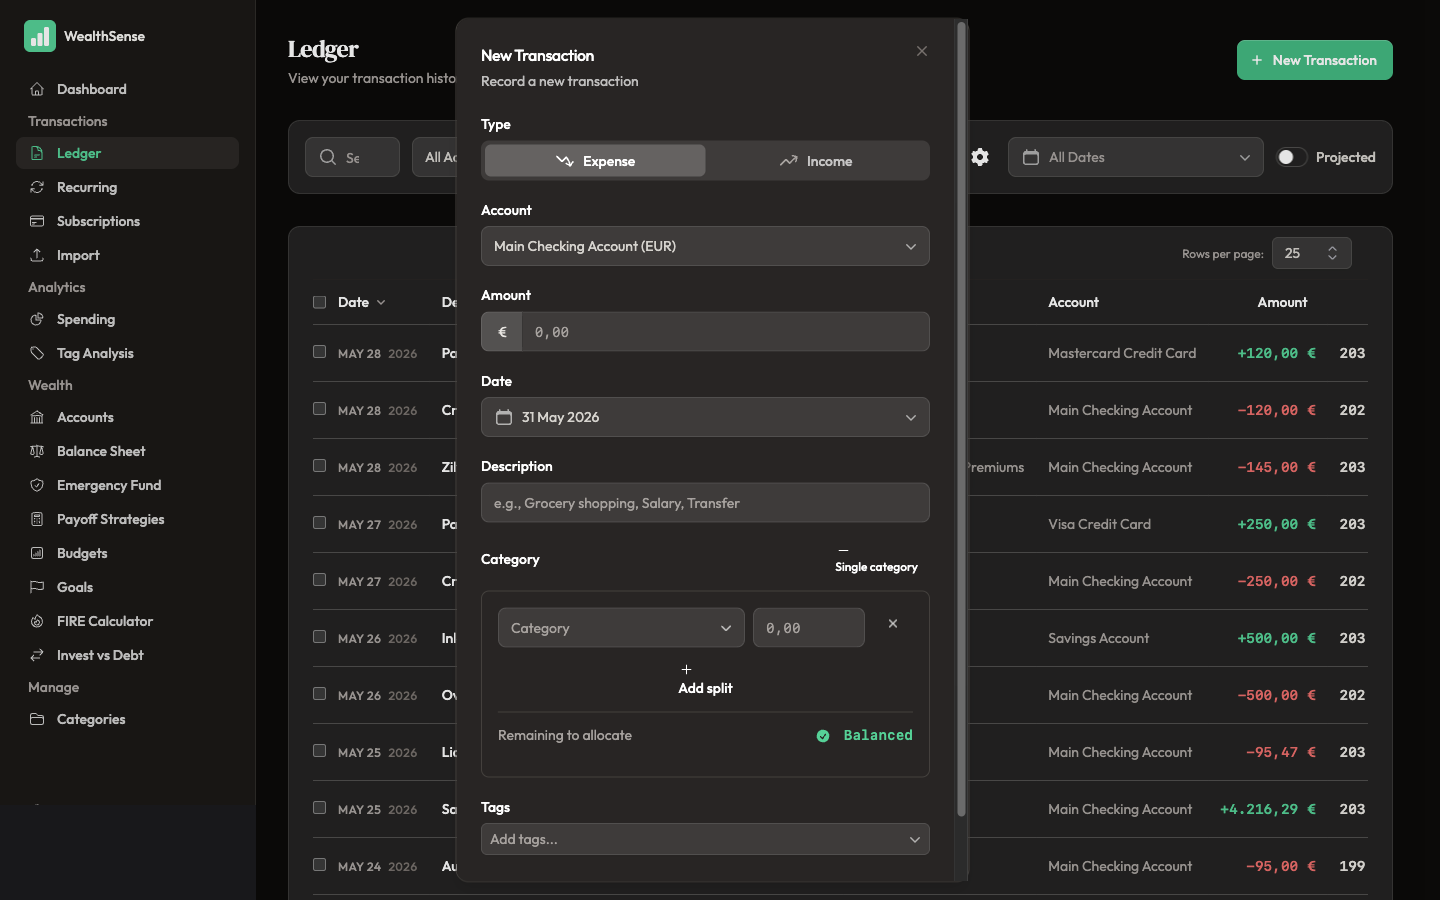The height and width of the screenshot is (900, 1440).
Task: Click the Ledger sidebar icon
Action: coord(37,153)
